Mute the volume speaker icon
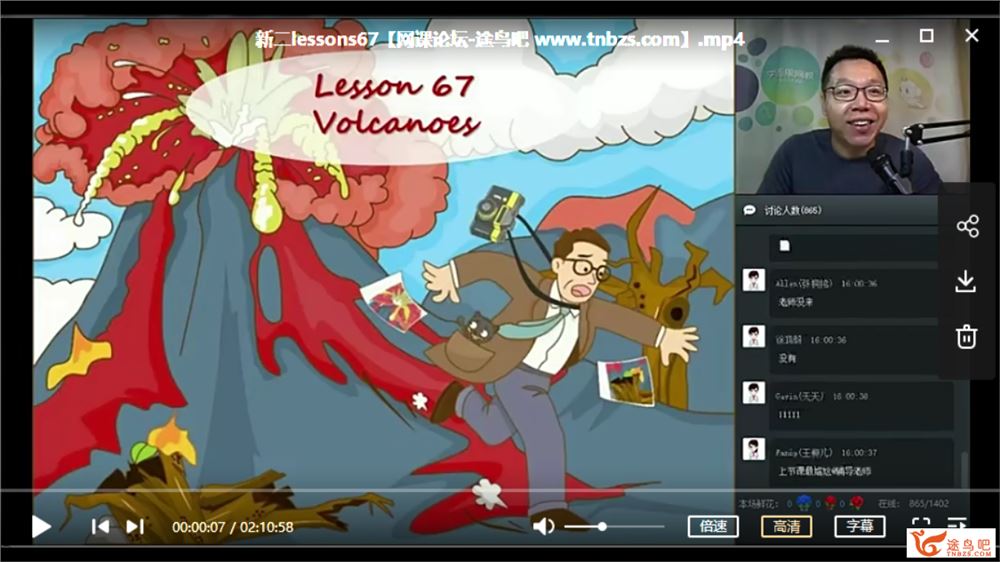This screenshot has width=1000, height=562. [543, 526]
